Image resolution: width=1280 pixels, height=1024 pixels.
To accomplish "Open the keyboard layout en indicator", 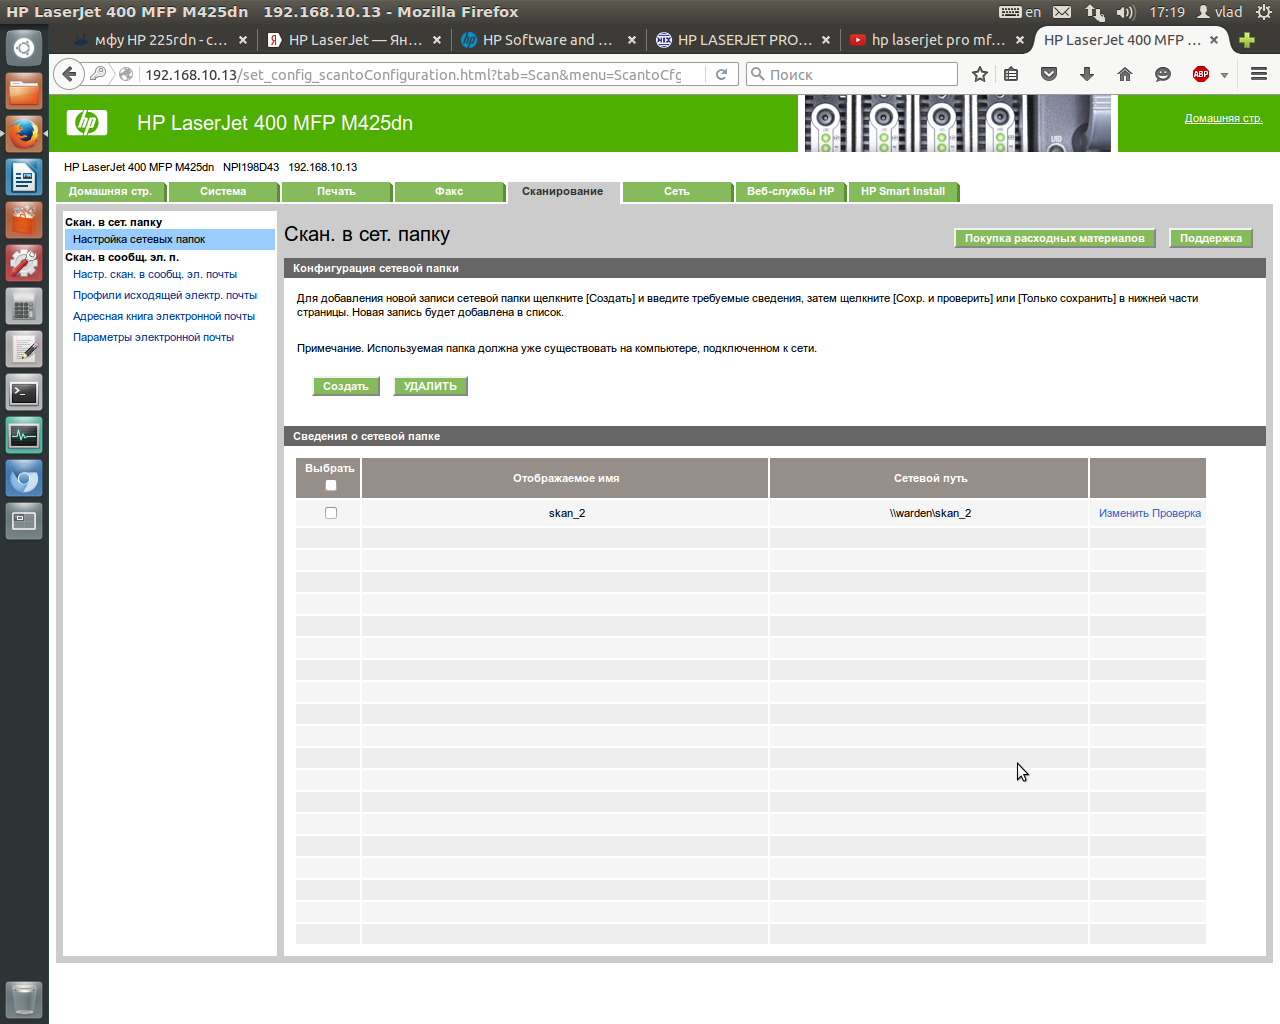I will point(1021,12).
